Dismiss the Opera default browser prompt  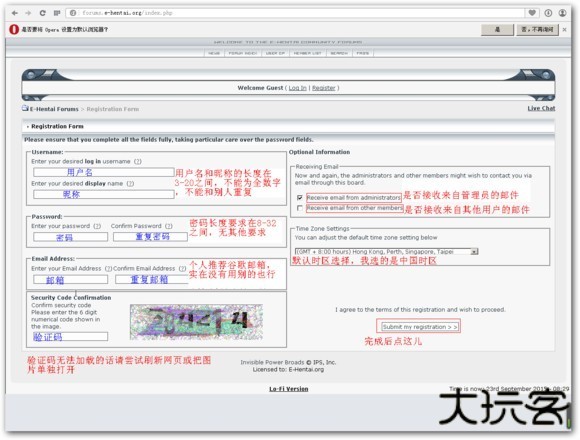[x=564, y=30]
